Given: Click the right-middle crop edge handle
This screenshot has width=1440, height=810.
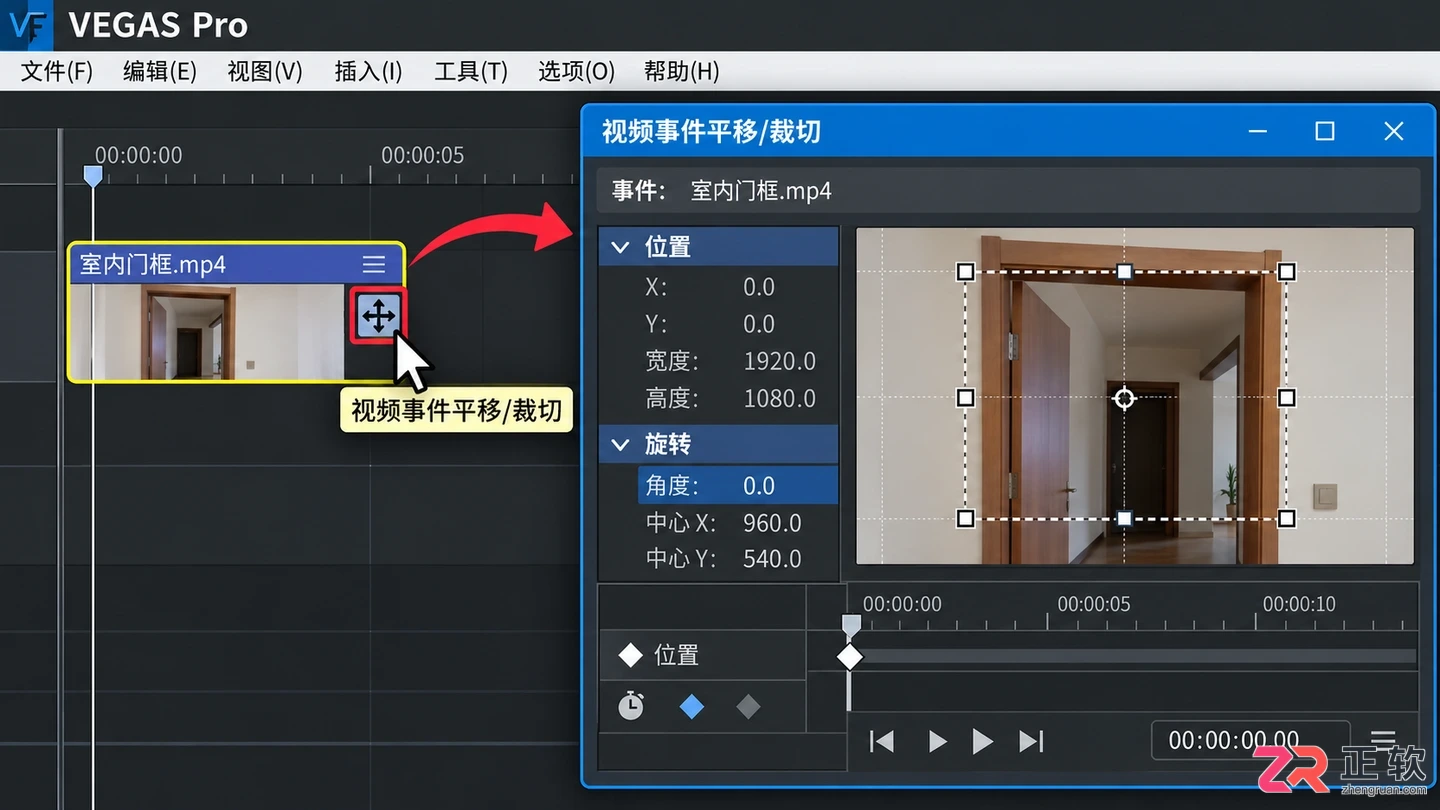Looking at the screenshot, I should 1287,398.
